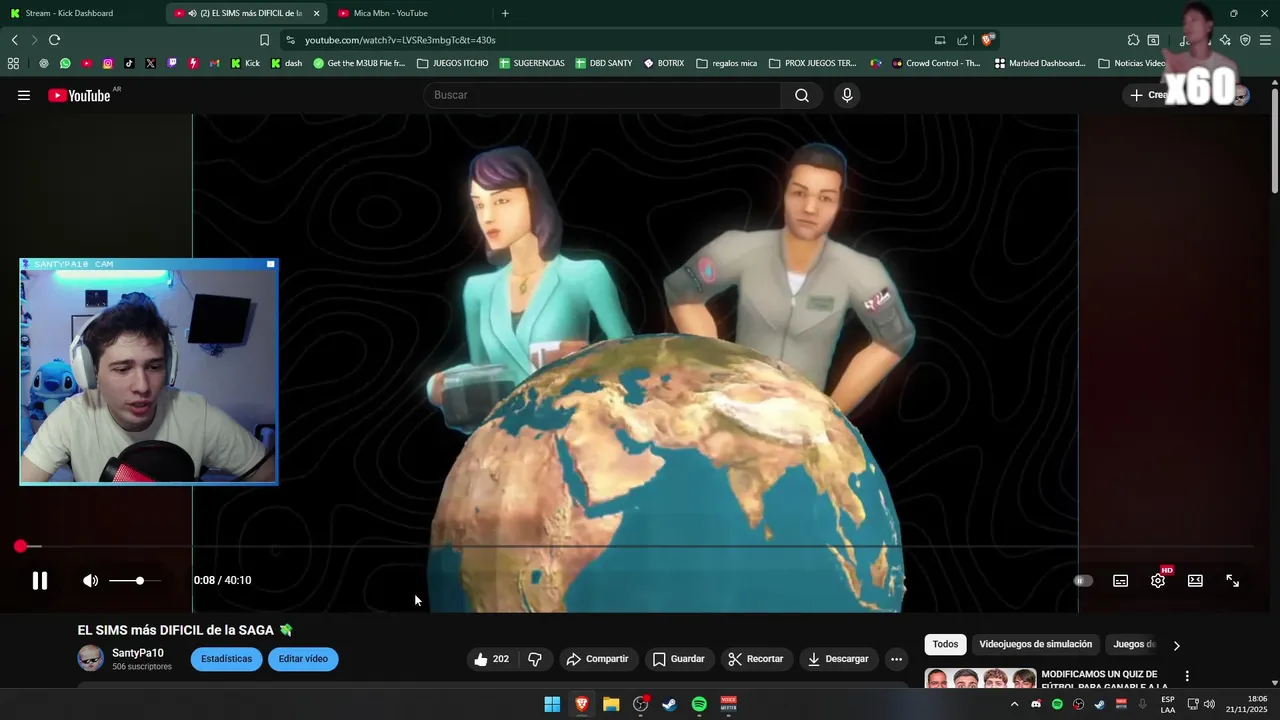Click the SantyPa10 channel avatar

pyautogui.click(x=91, y=658)
